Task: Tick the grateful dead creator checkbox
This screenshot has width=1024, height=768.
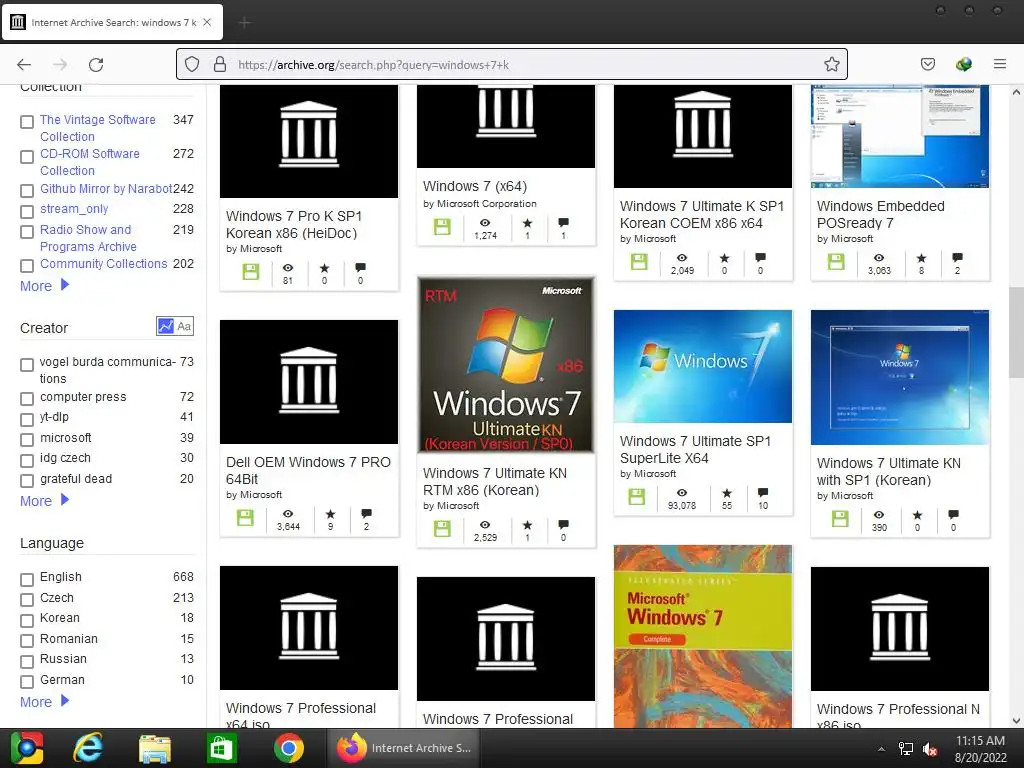Action: point(27,481)
